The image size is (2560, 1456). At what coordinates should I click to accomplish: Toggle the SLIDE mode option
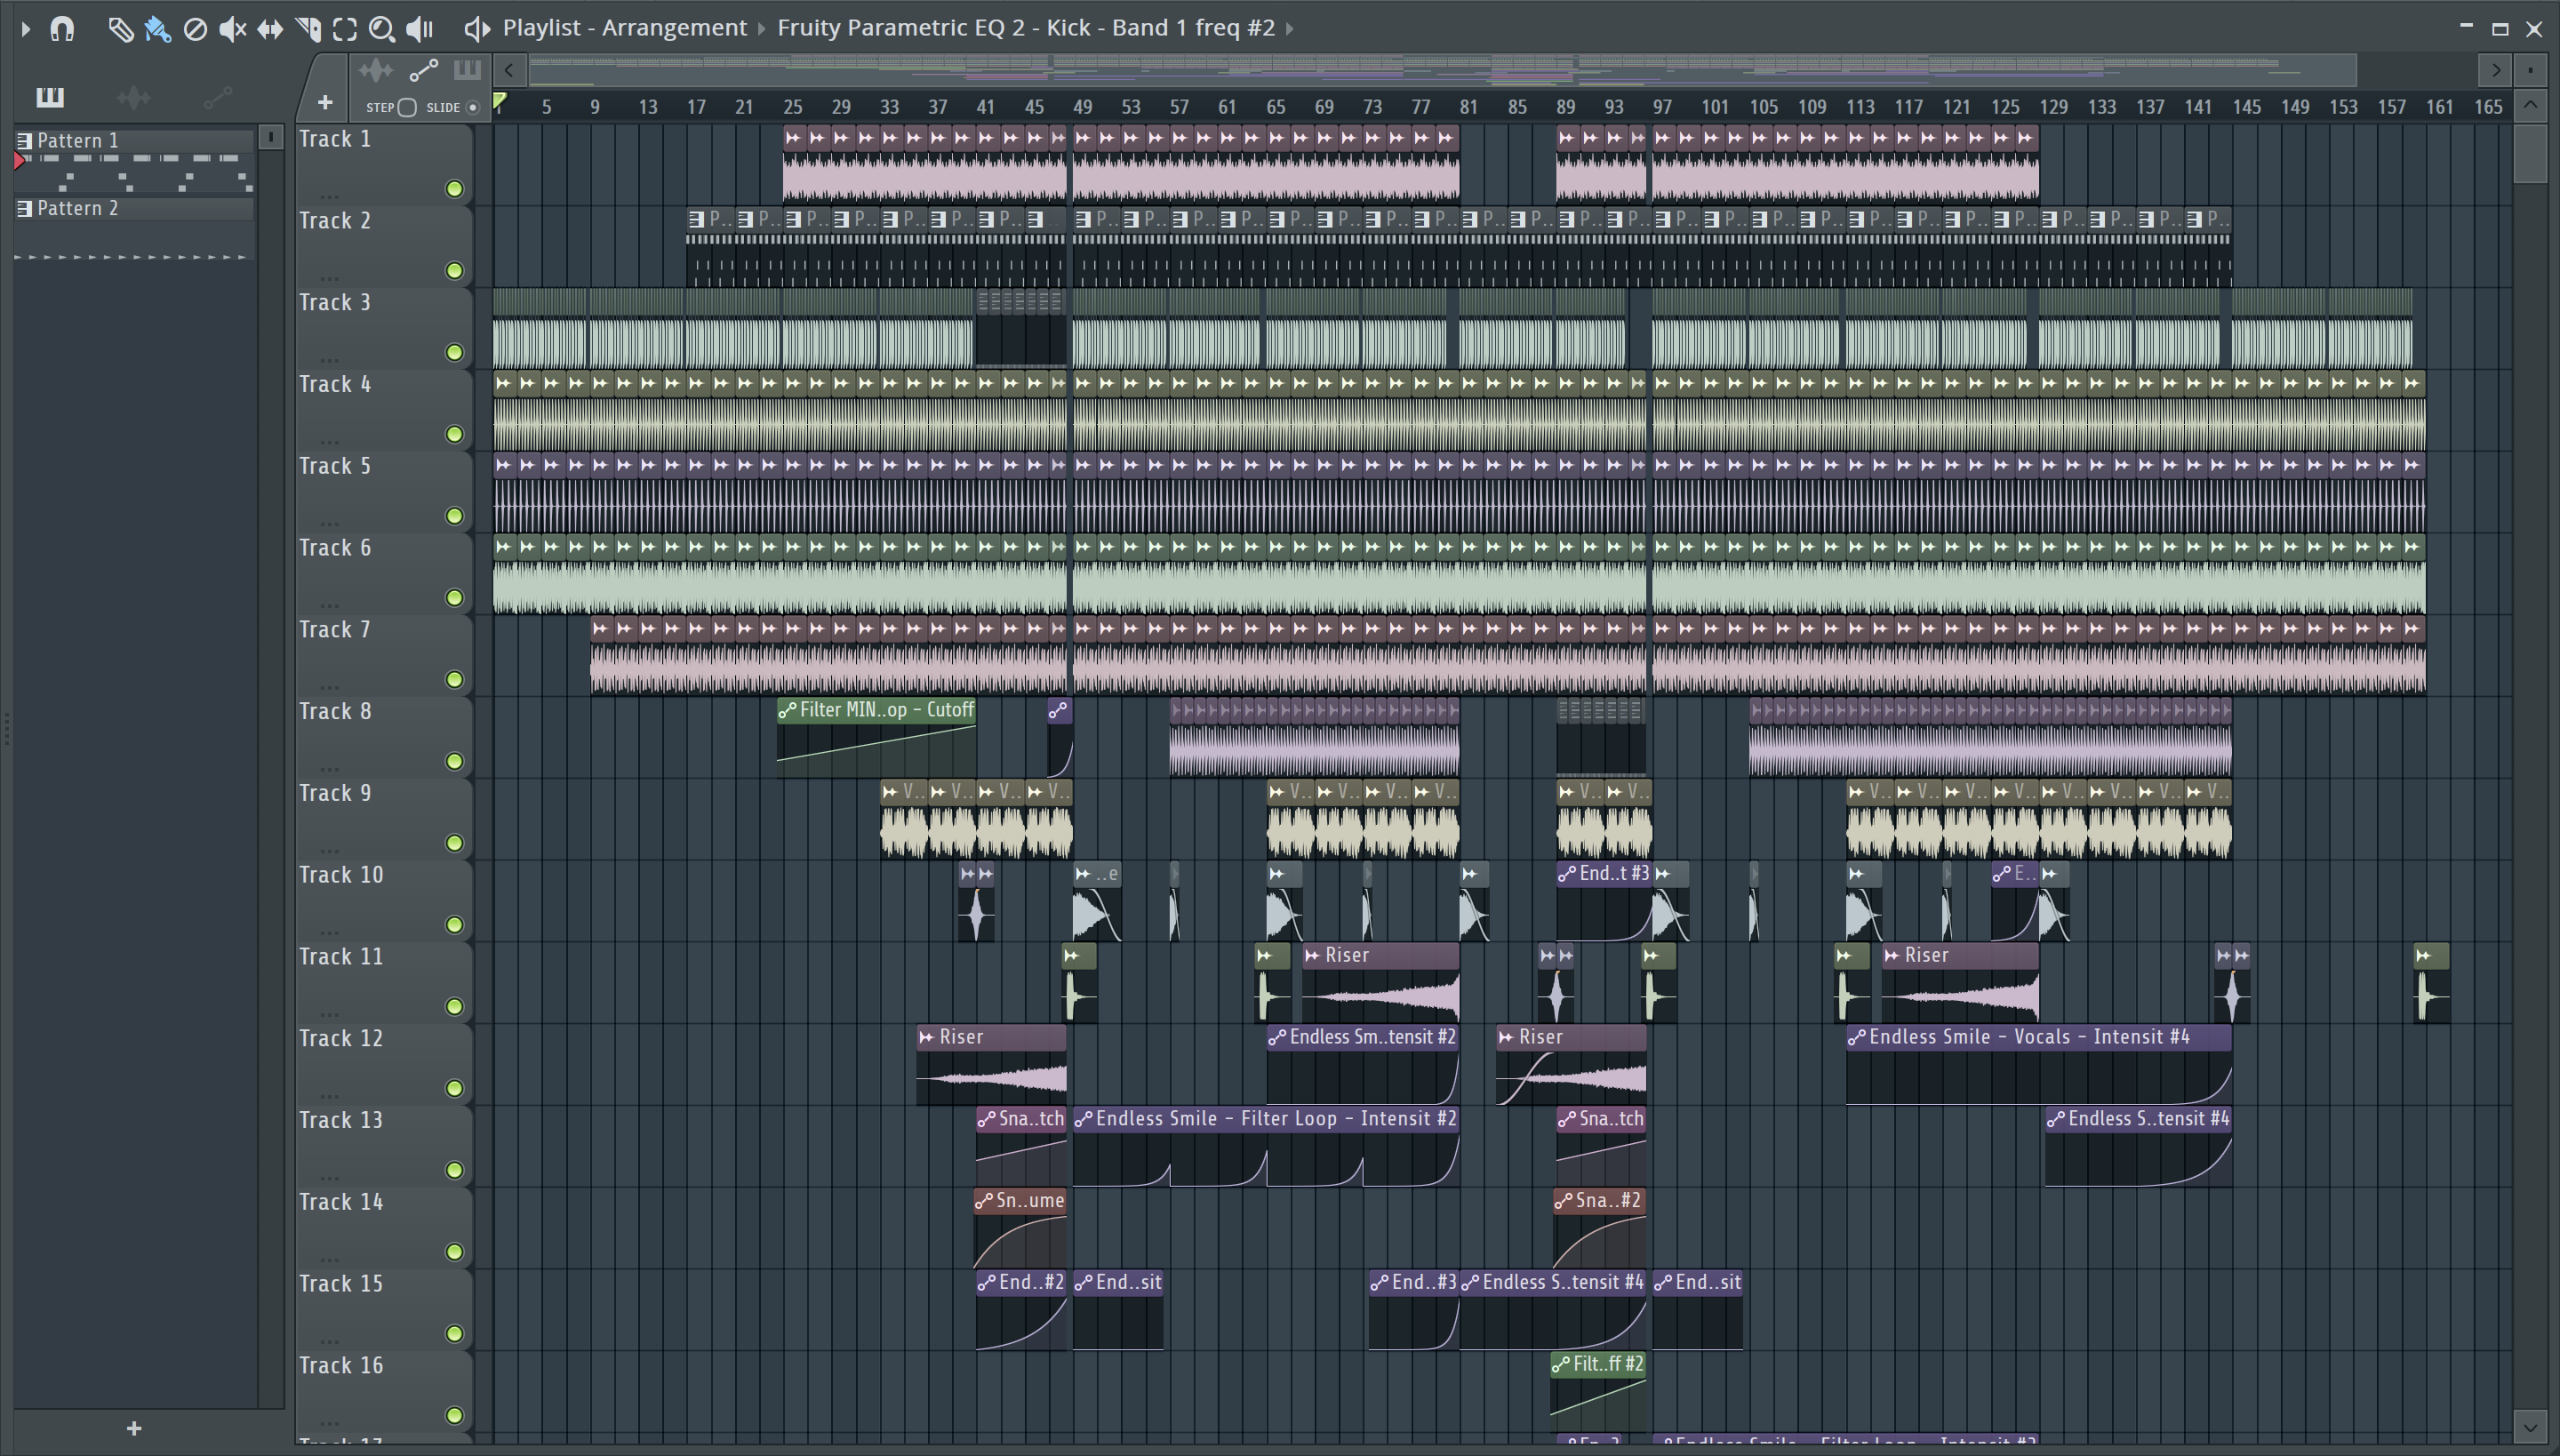[473, 107]
